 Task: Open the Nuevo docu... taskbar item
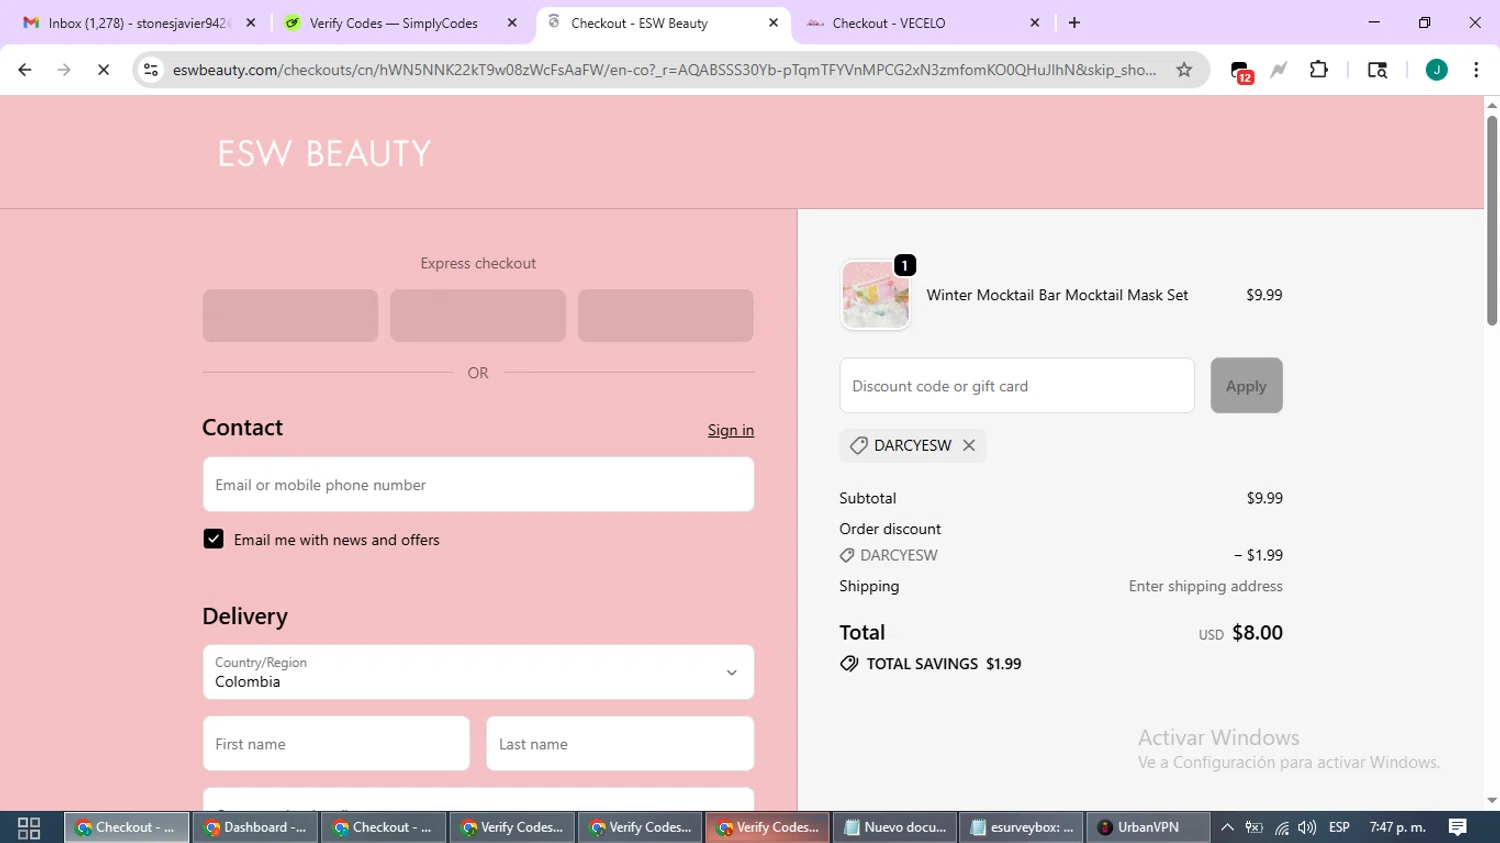click(x=896, y=828)
